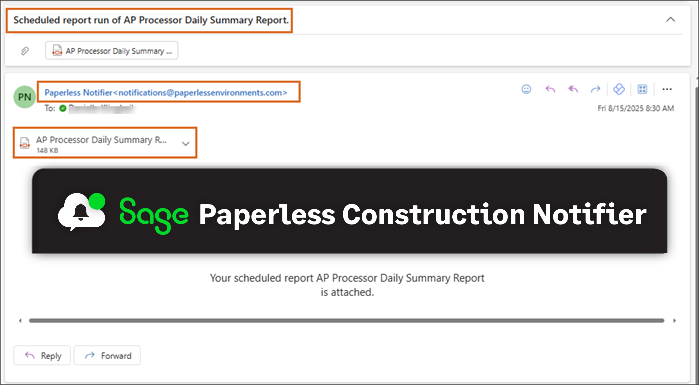The height and width of the screenshot is (385, 699).
Task: Click the scrollbar right arrow
Action: click(674, 320)
